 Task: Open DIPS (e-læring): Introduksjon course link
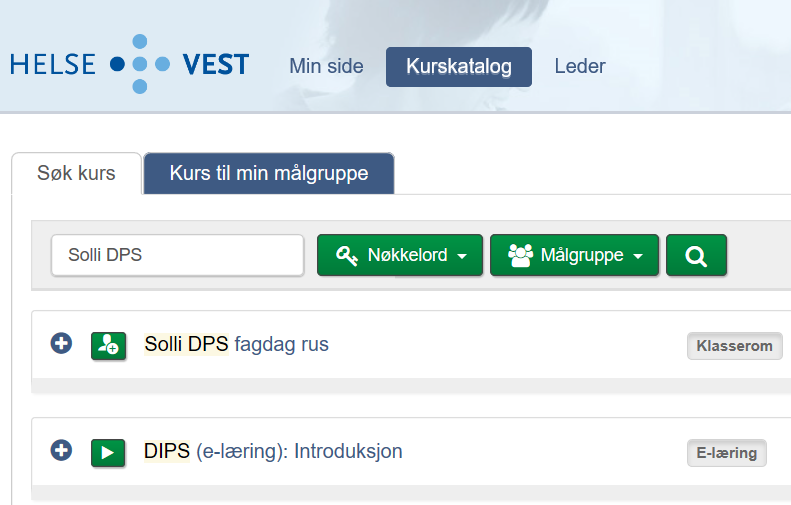(x=273, y=451)
